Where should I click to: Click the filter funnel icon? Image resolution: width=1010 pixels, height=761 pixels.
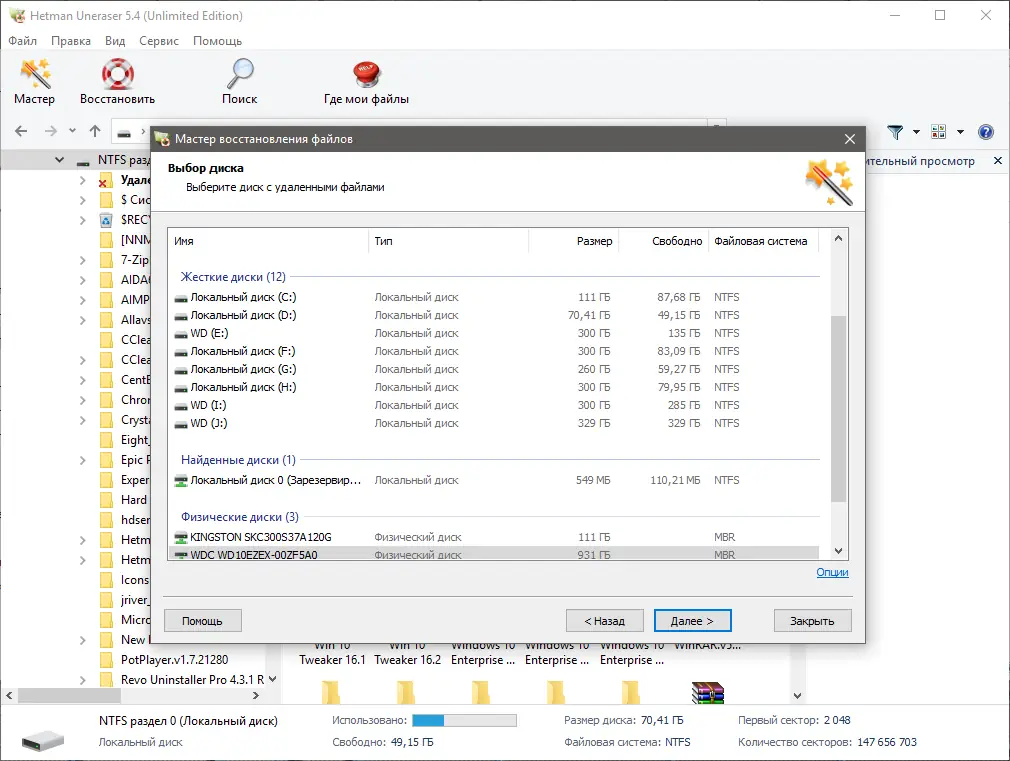895,132
